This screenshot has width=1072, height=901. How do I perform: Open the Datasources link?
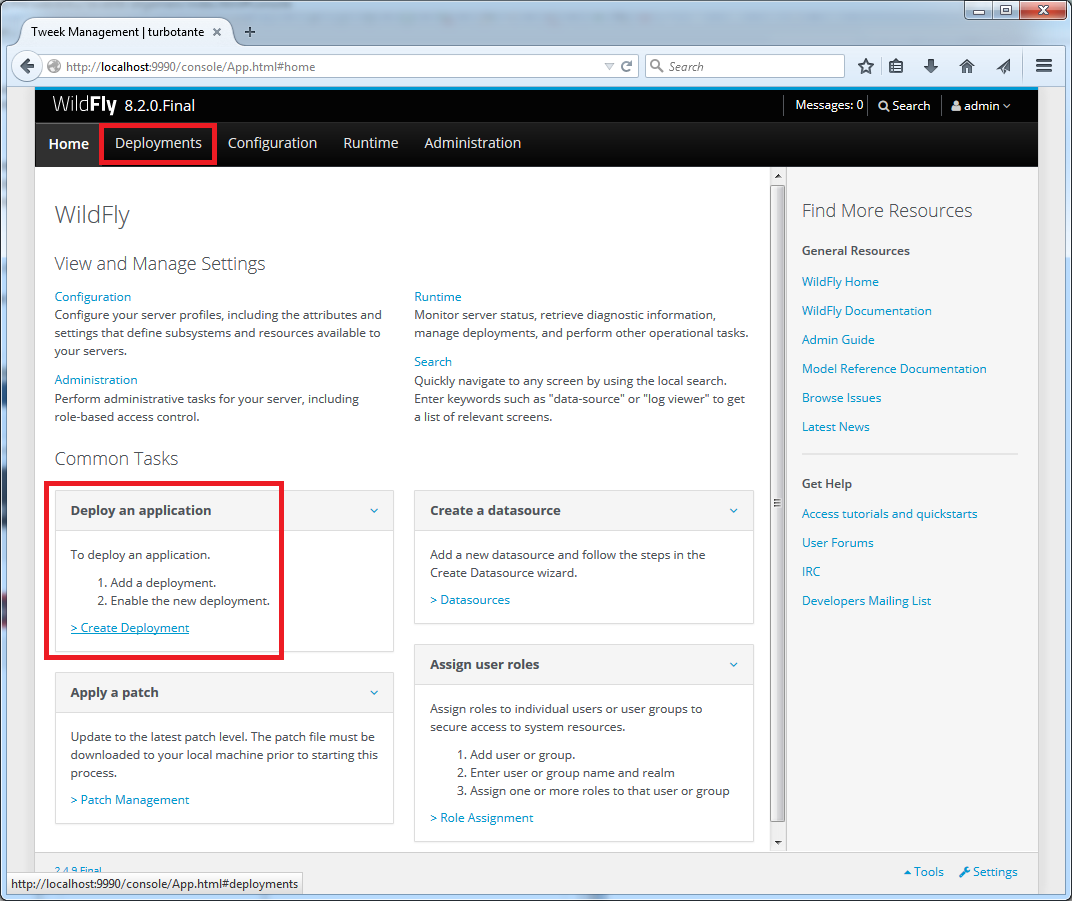pyautogui.click(x=470, y=600)
